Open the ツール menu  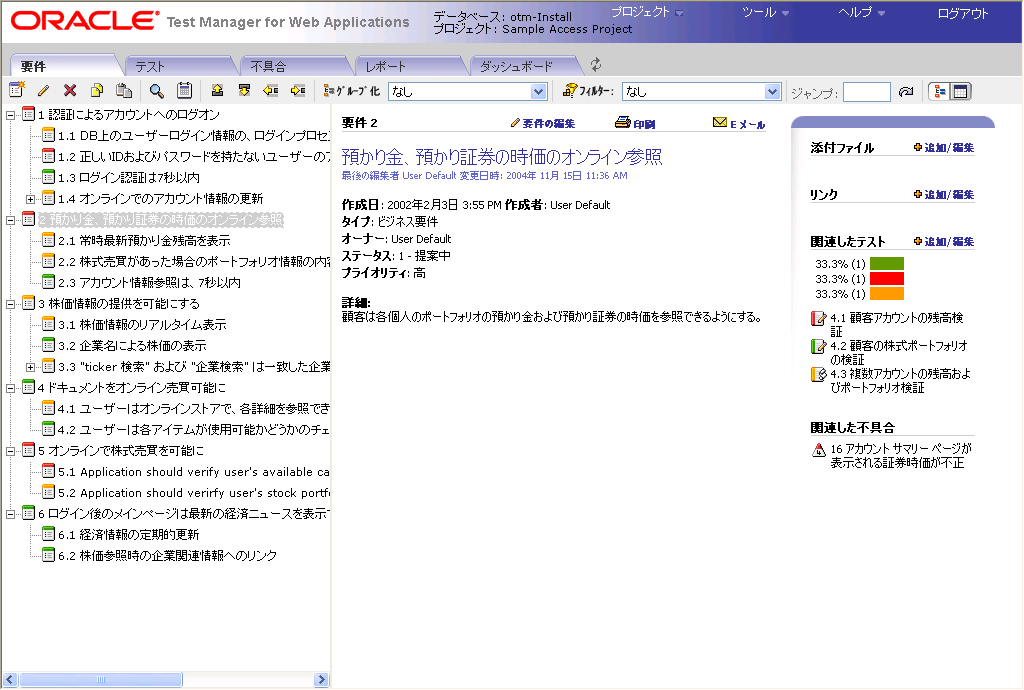[765, 12]
